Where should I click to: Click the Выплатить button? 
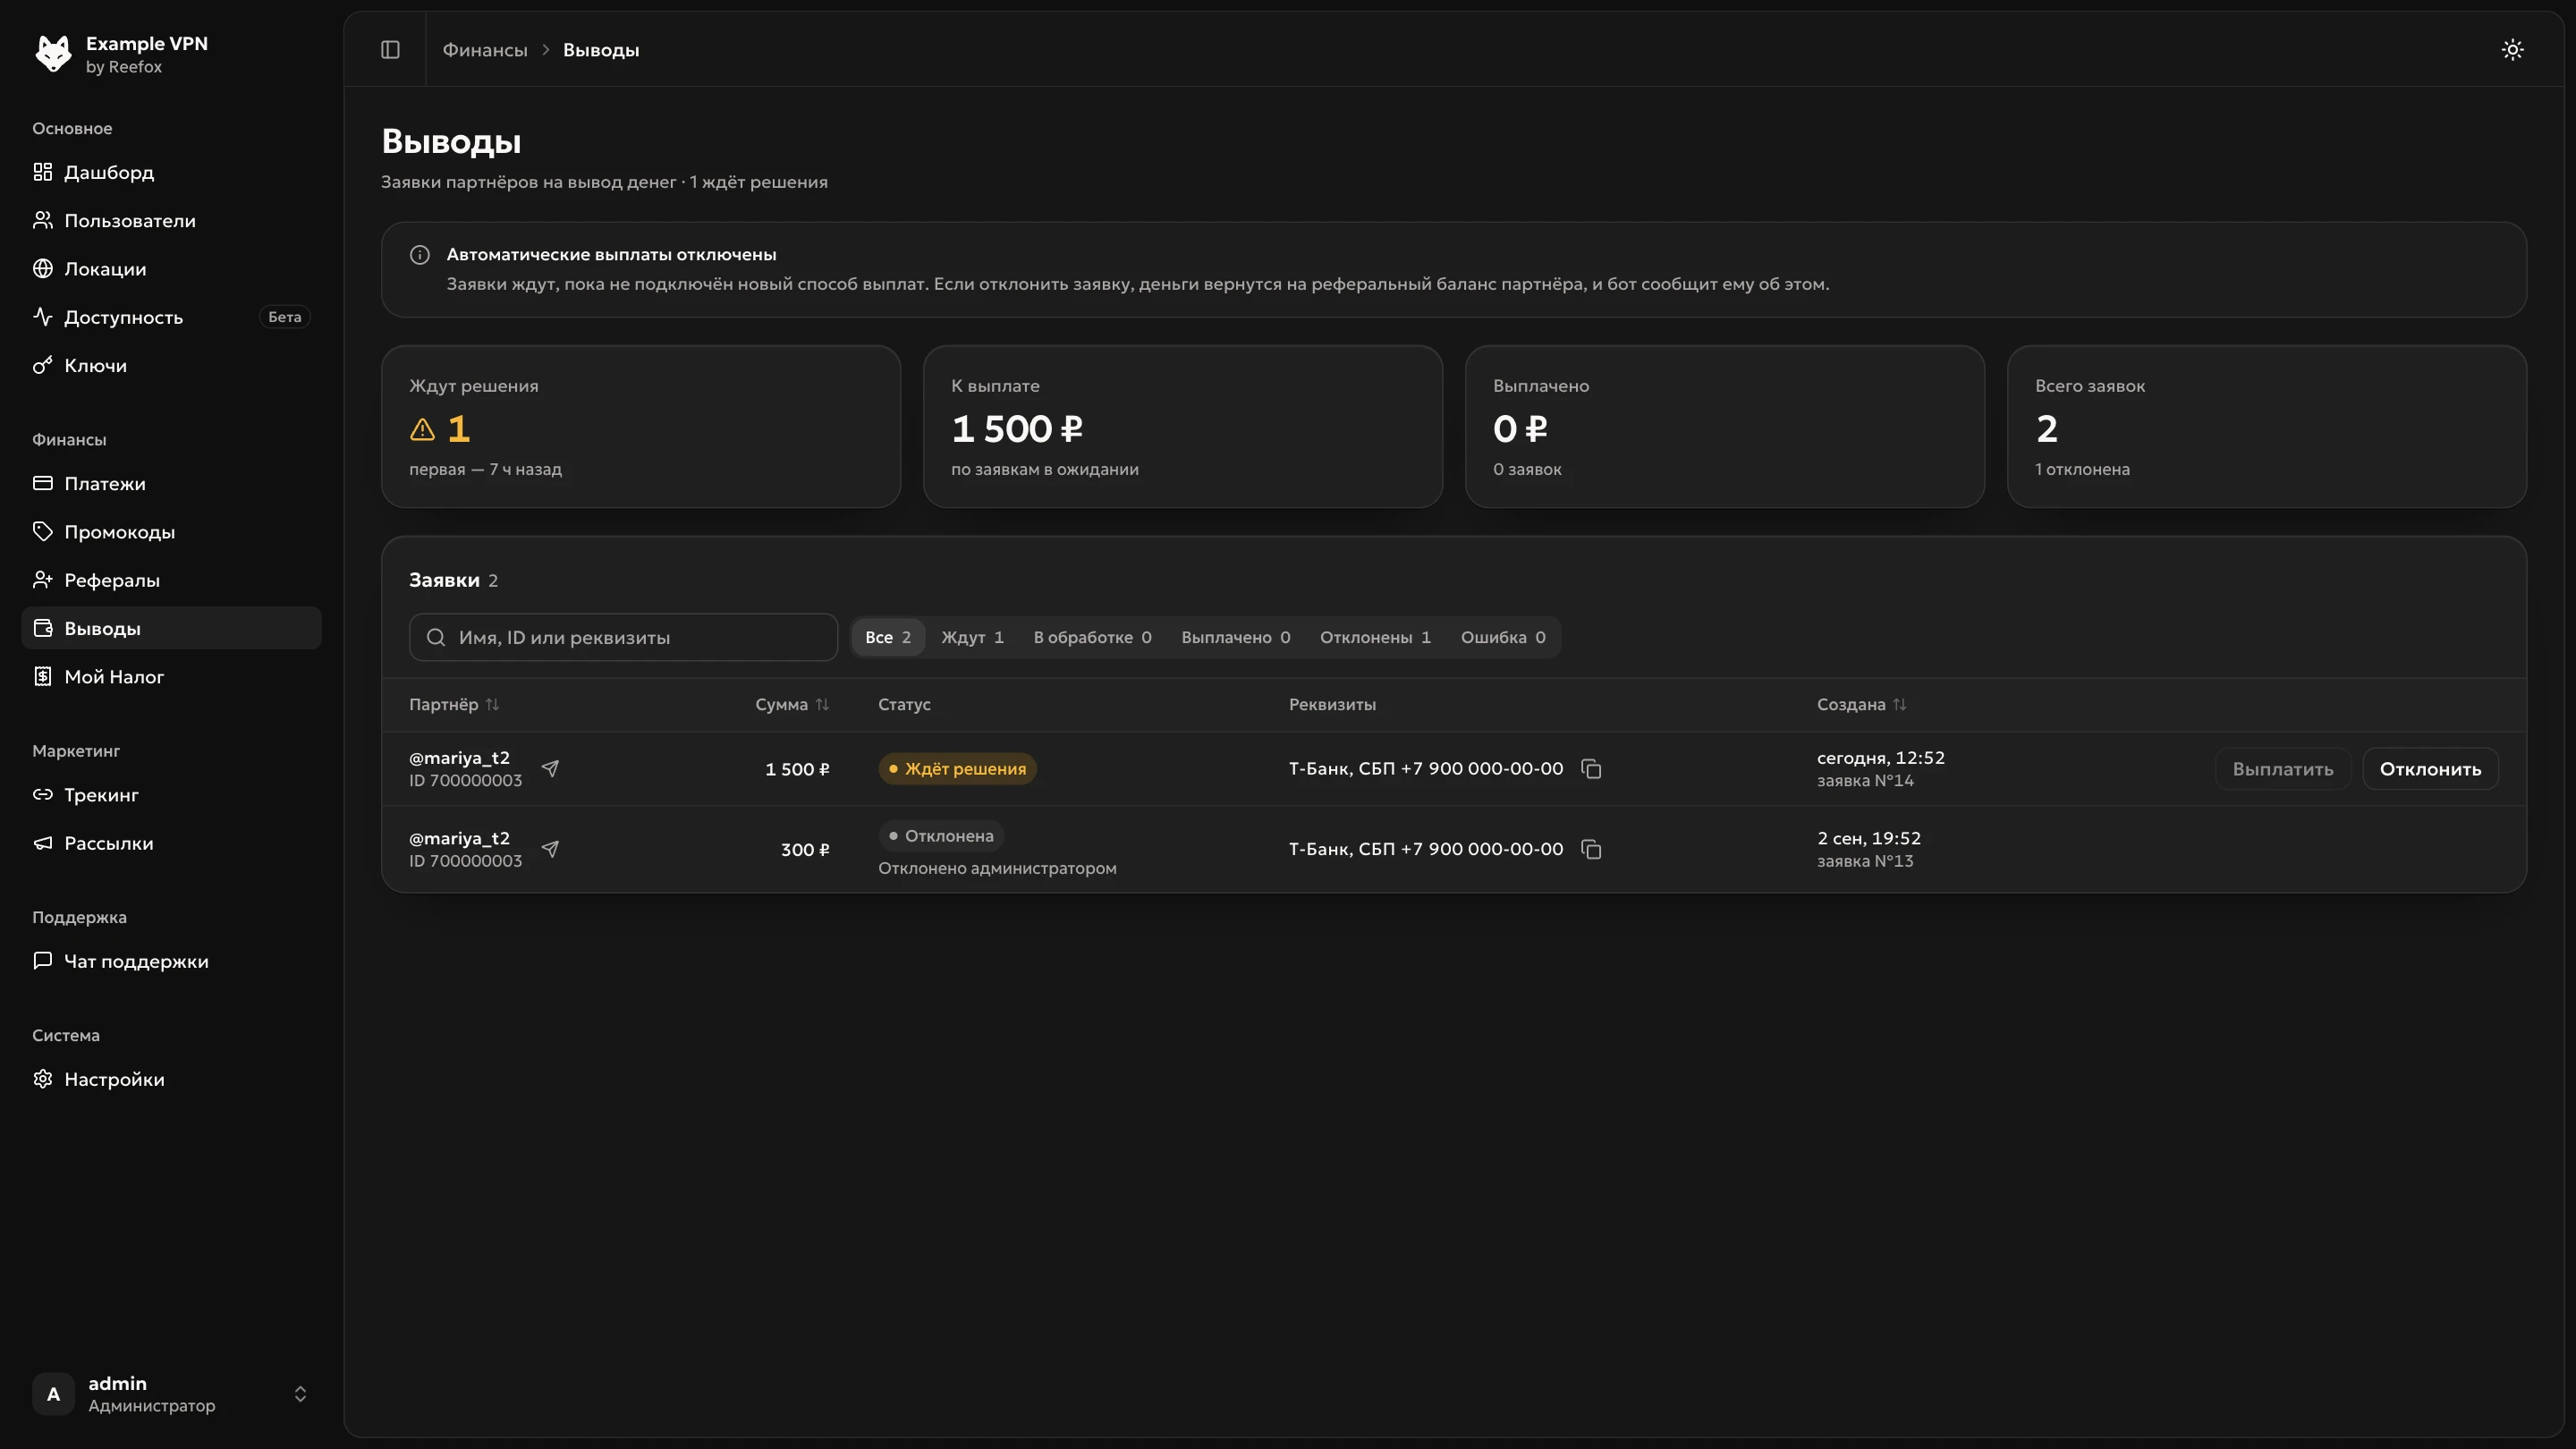pyautogui.click(x=2282, y=768)
